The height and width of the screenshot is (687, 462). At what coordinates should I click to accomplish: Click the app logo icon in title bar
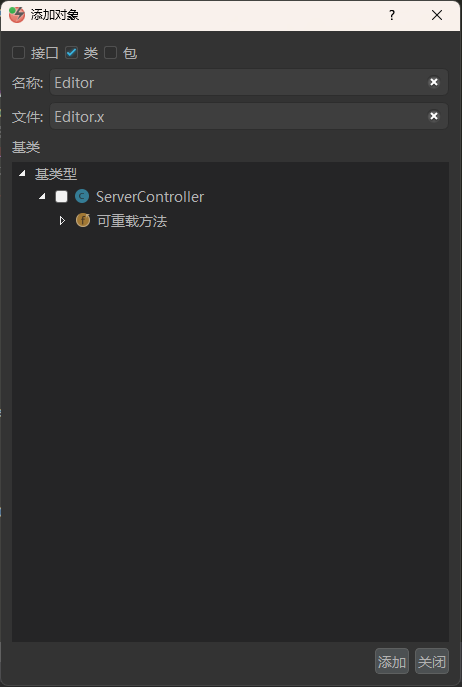pyautogui.click(x=17, y=15)
